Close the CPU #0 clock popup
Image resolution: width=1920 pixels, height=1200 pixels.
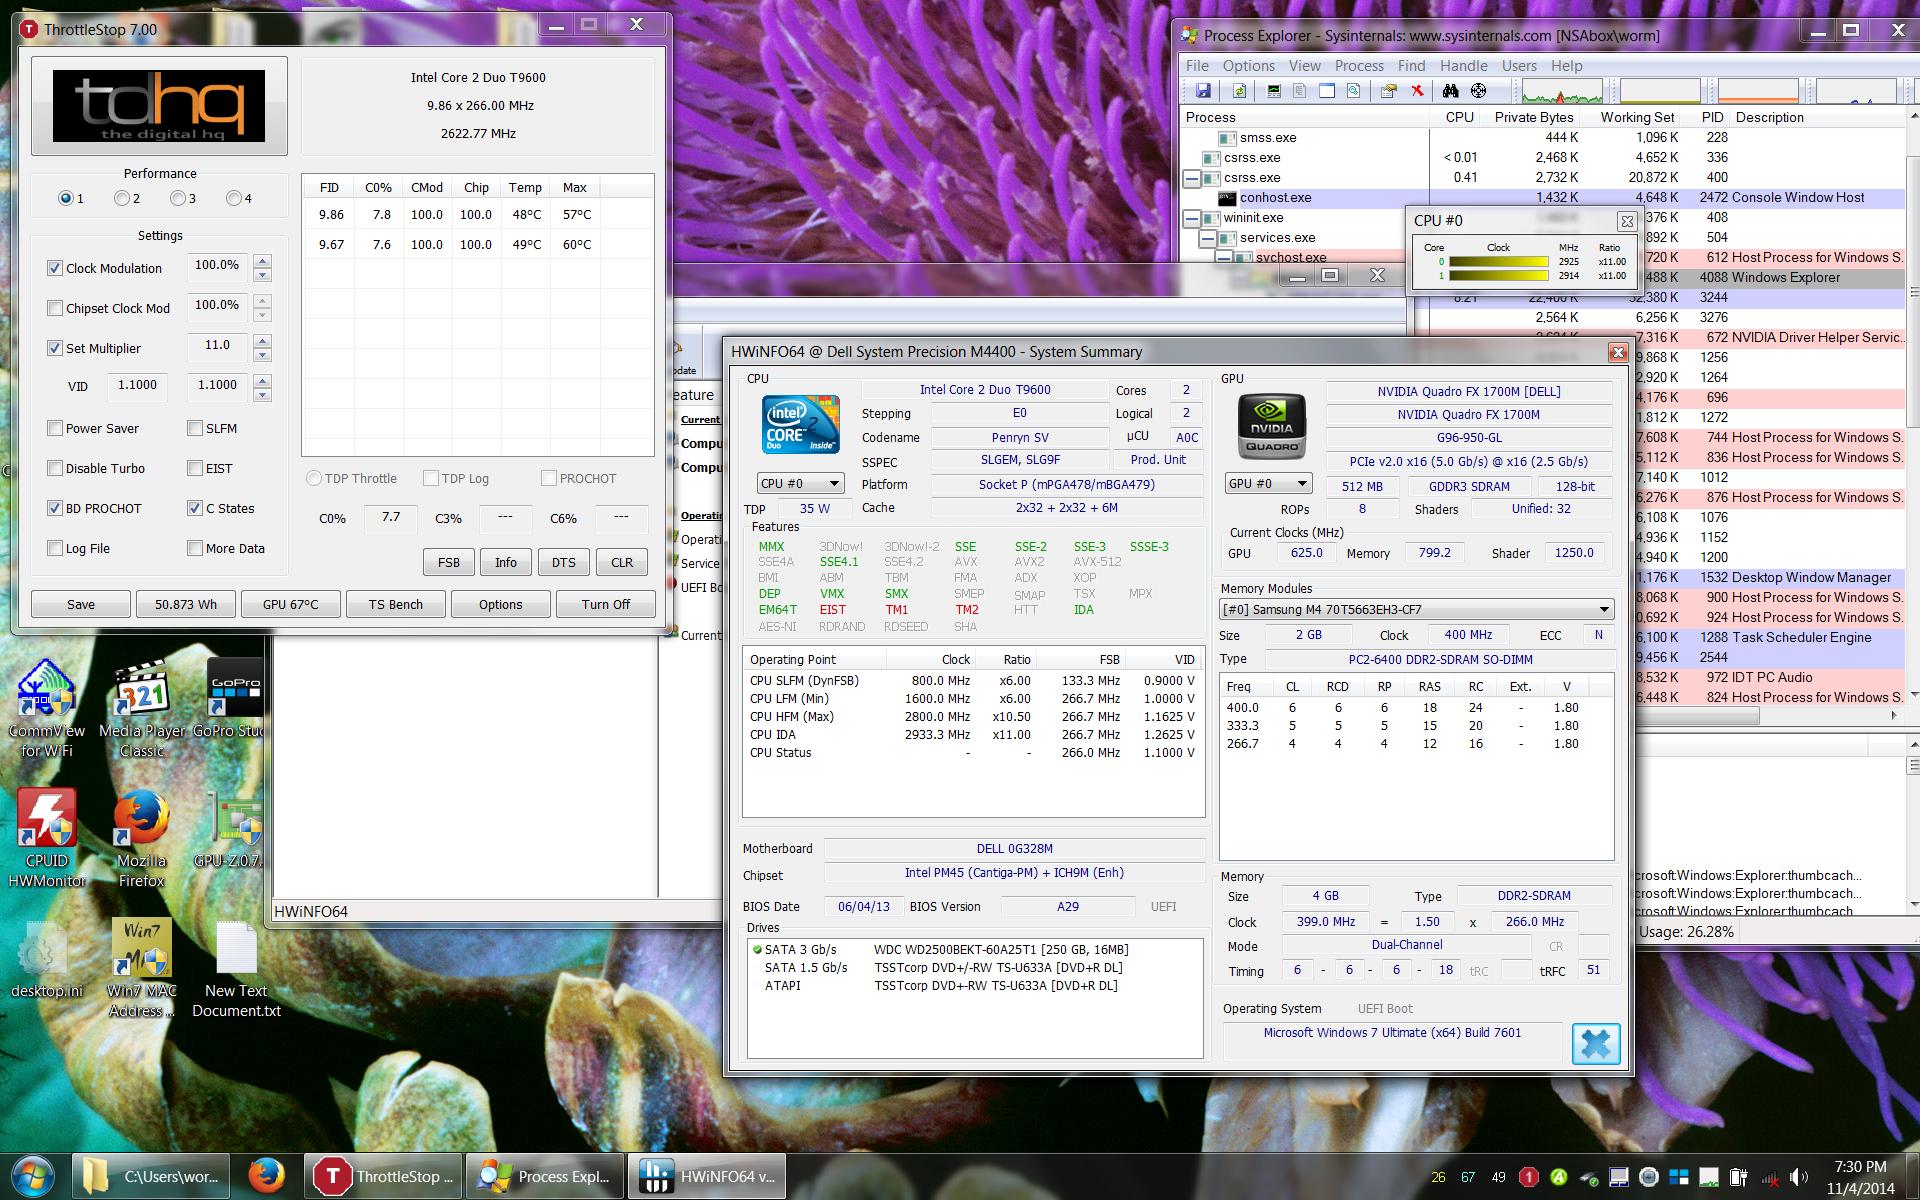pyautogui.click(x=1627, y=221)
